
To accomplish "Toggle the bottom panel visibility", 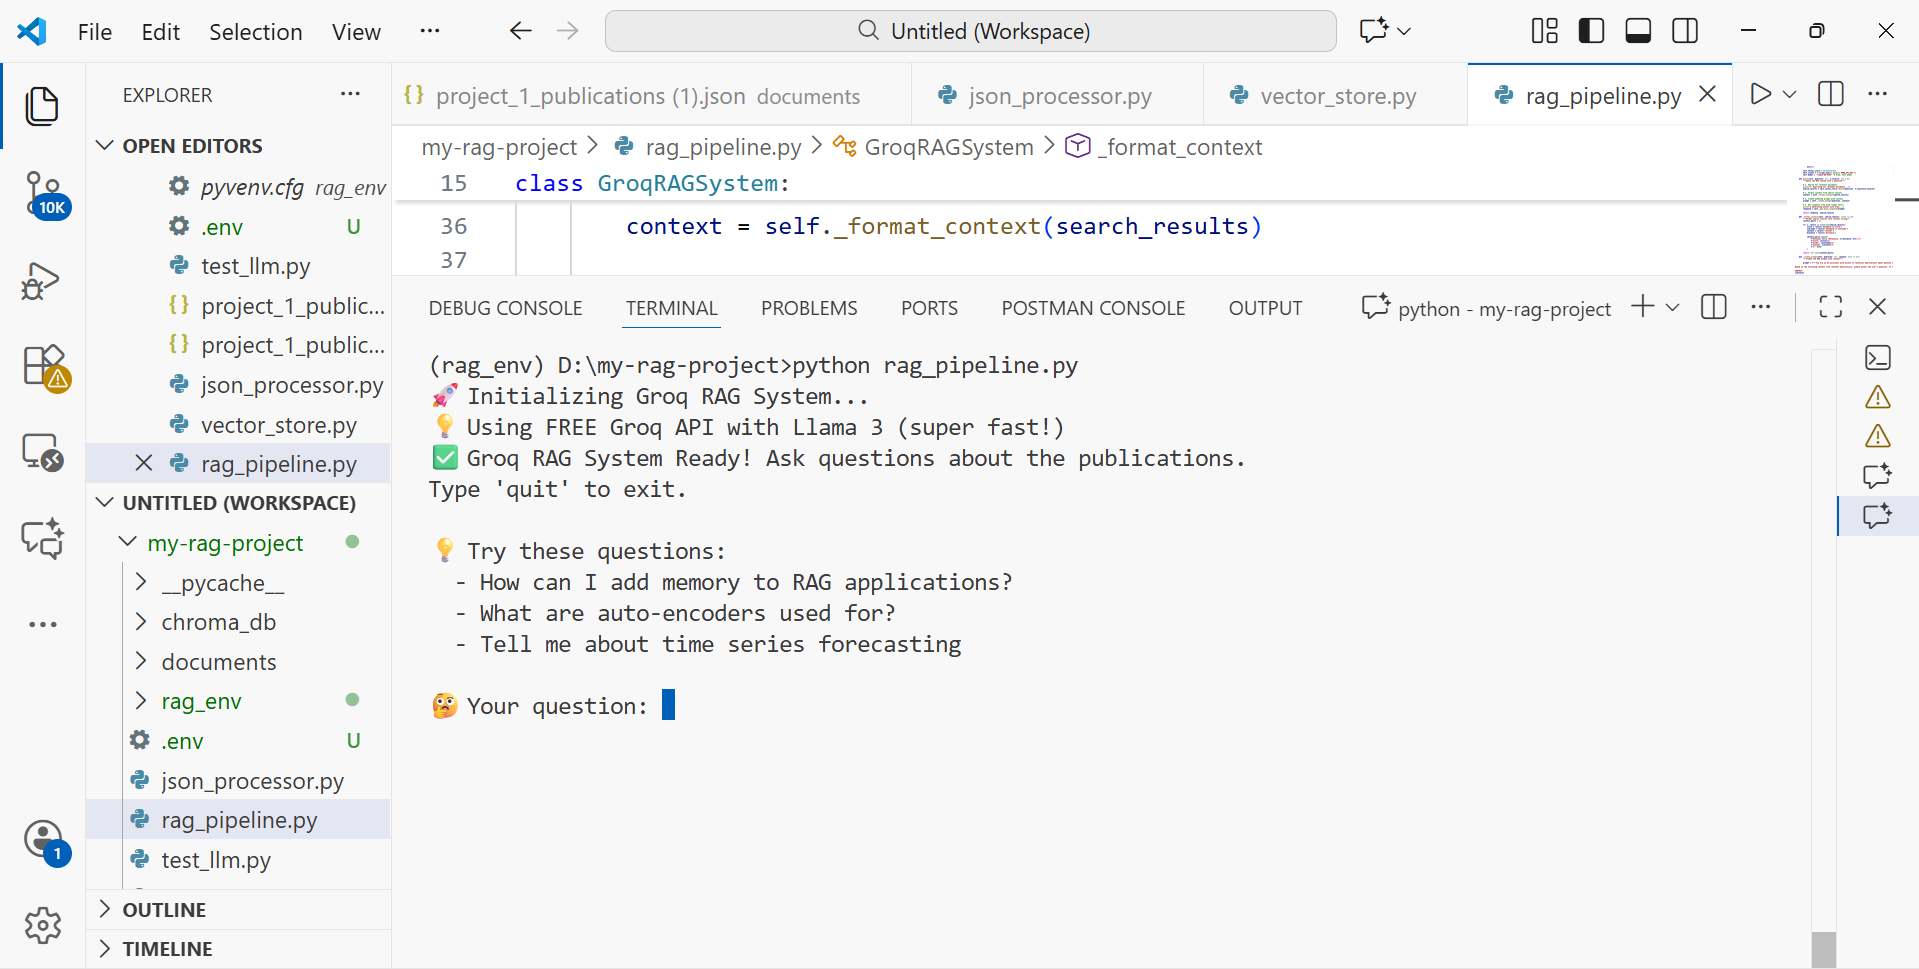I will point(1637,30).
